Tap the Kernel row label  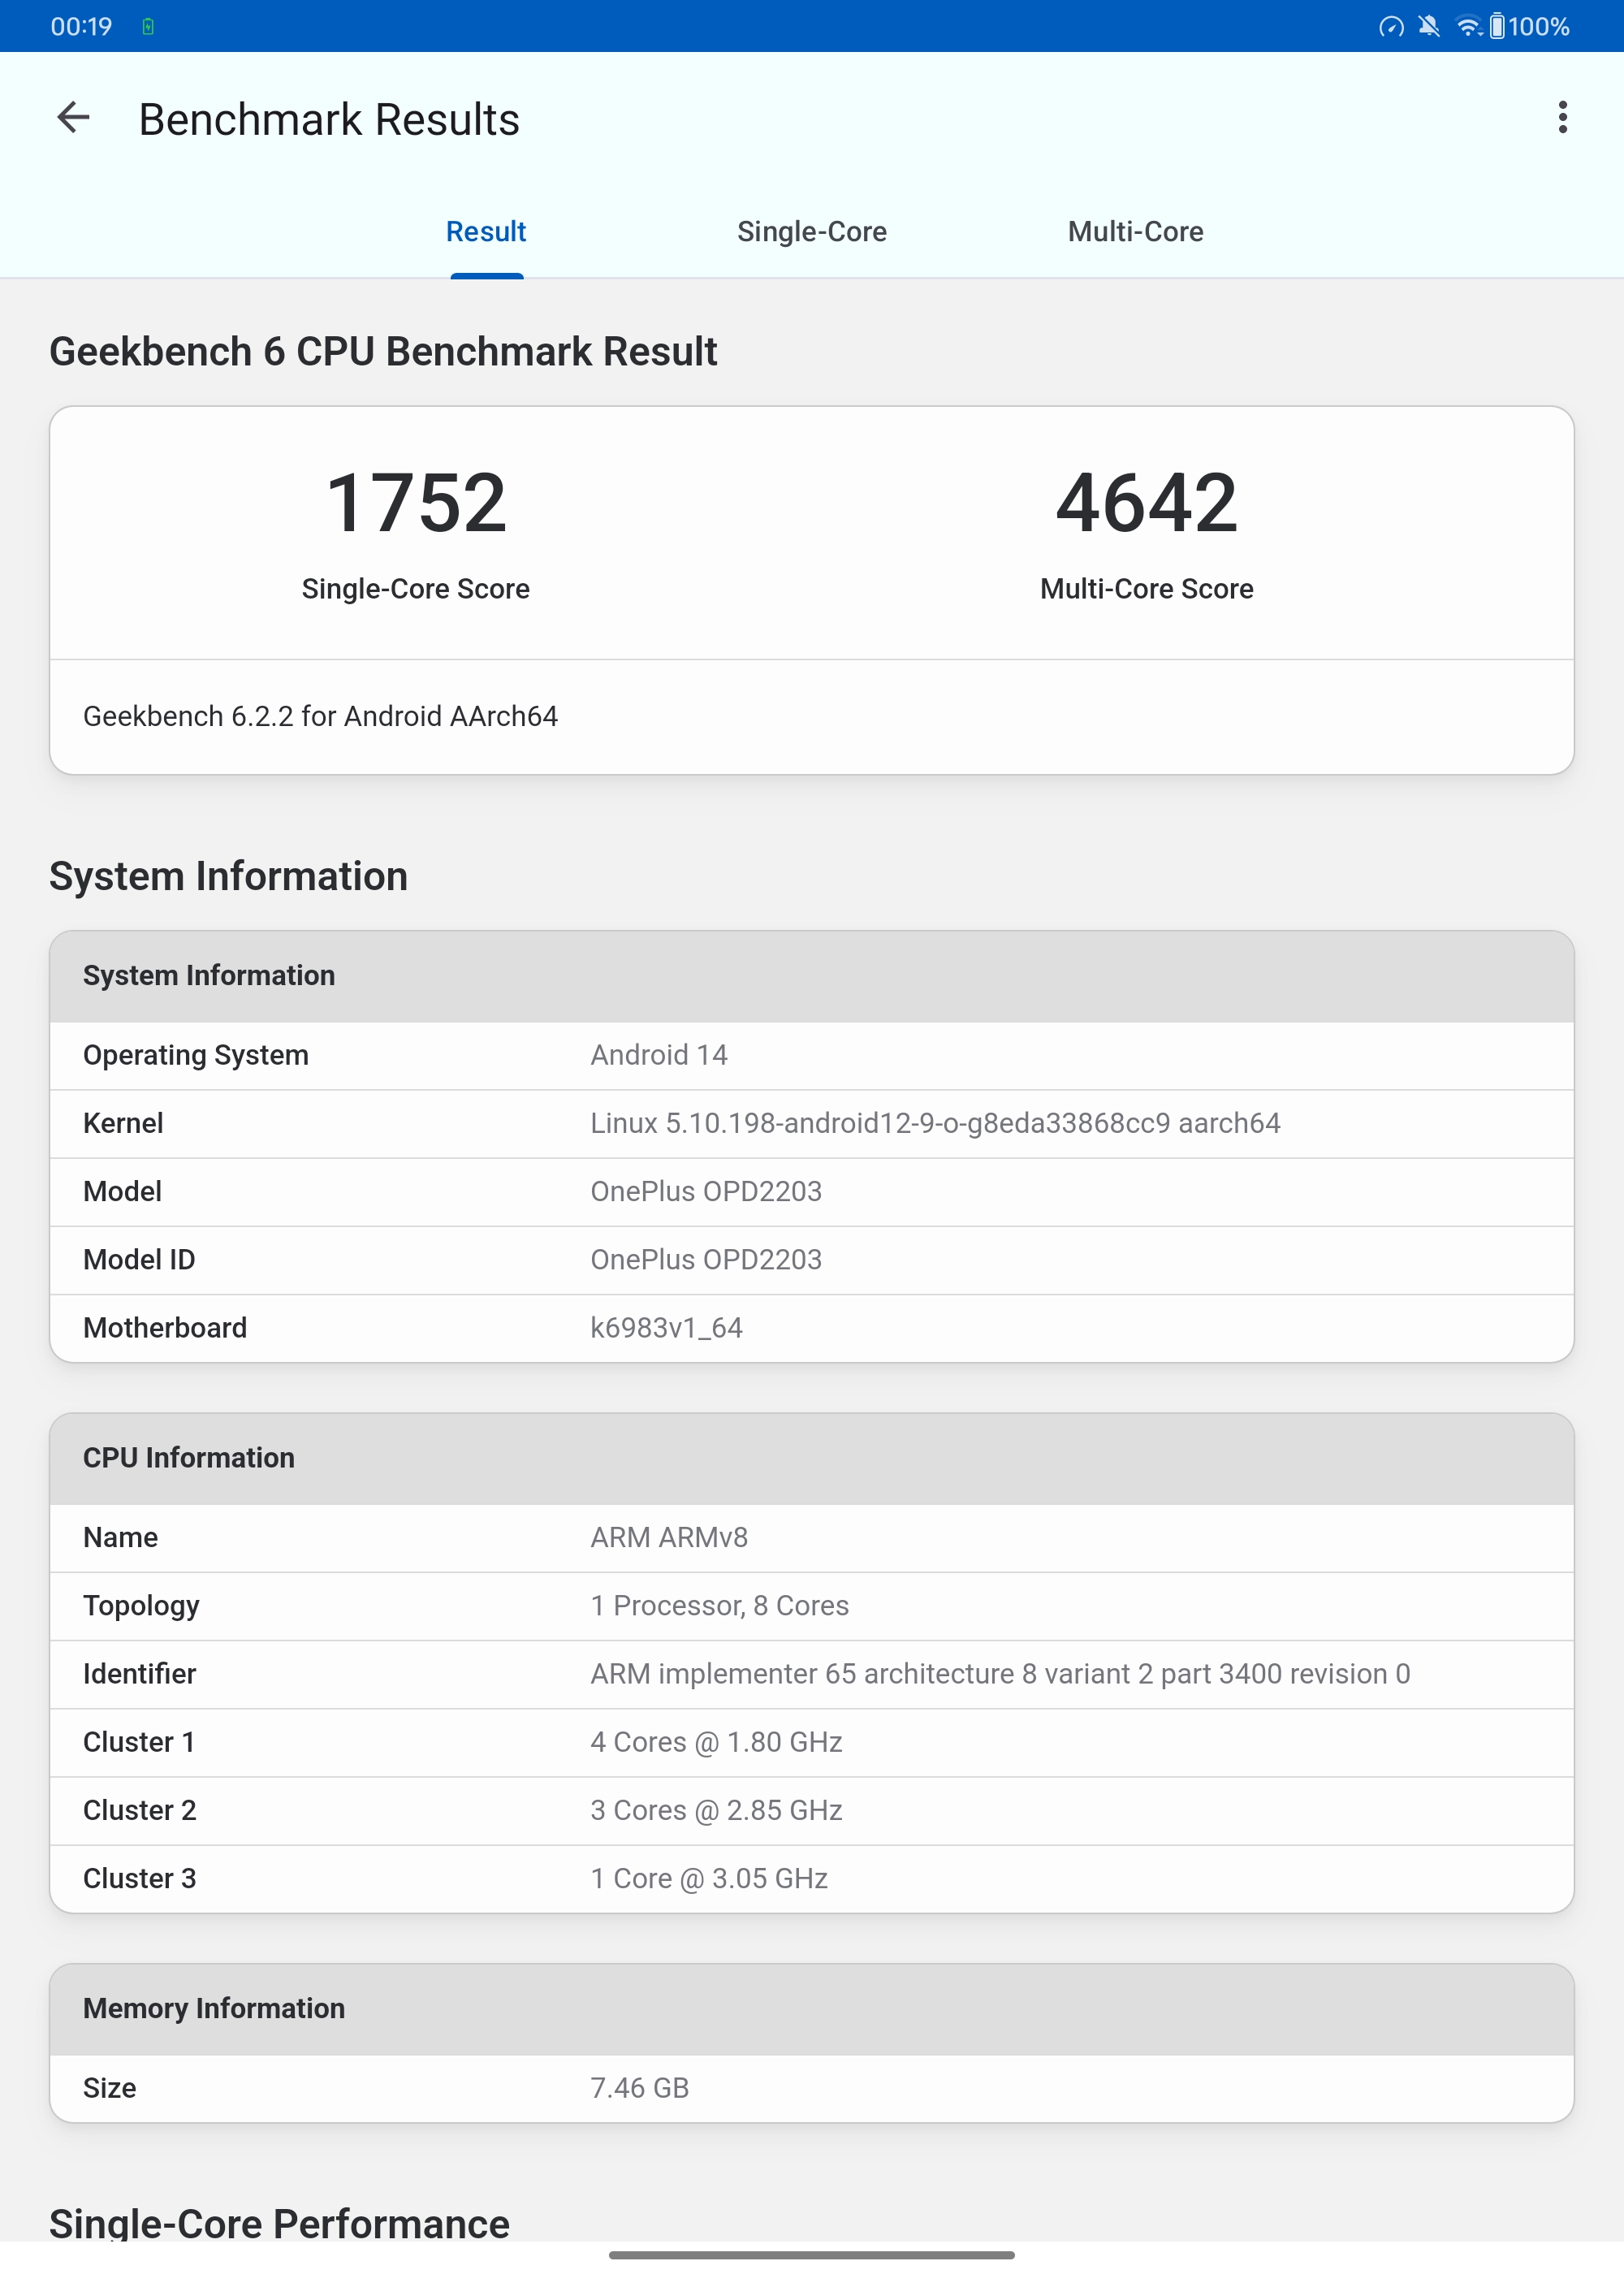pos(123,1123)
